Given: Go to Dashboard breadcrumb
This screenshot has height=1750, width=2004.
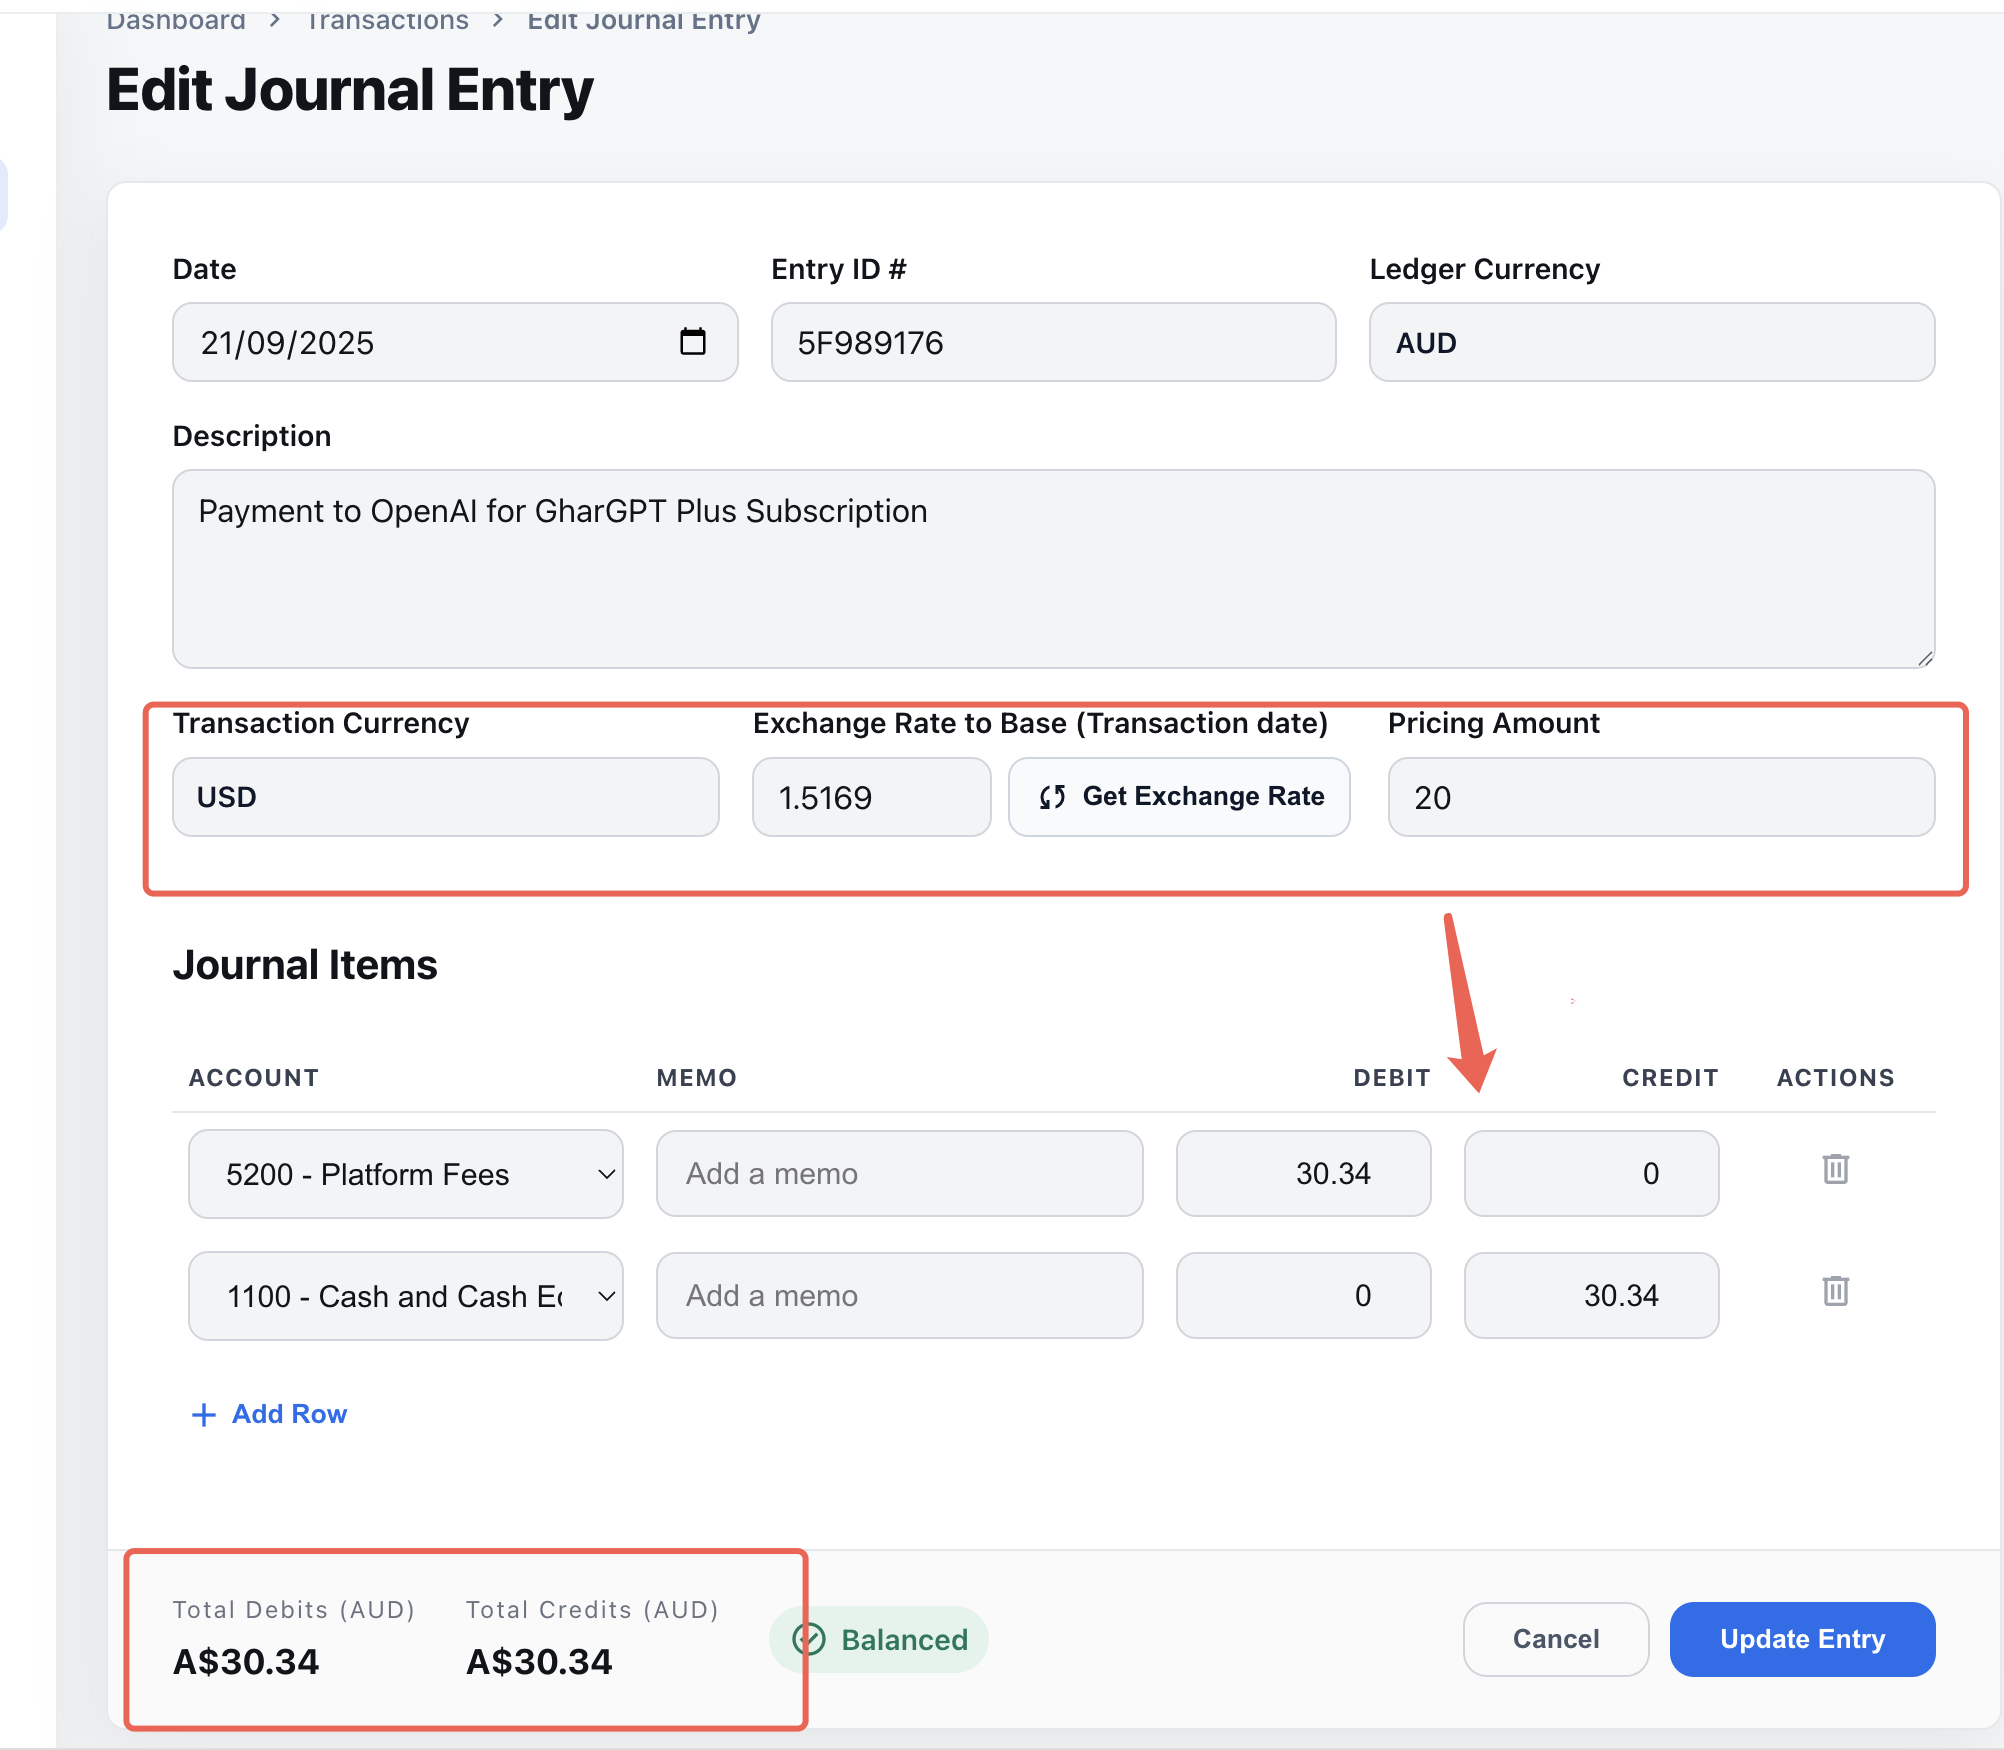Looking at the screenshot, I should point(176,20).
